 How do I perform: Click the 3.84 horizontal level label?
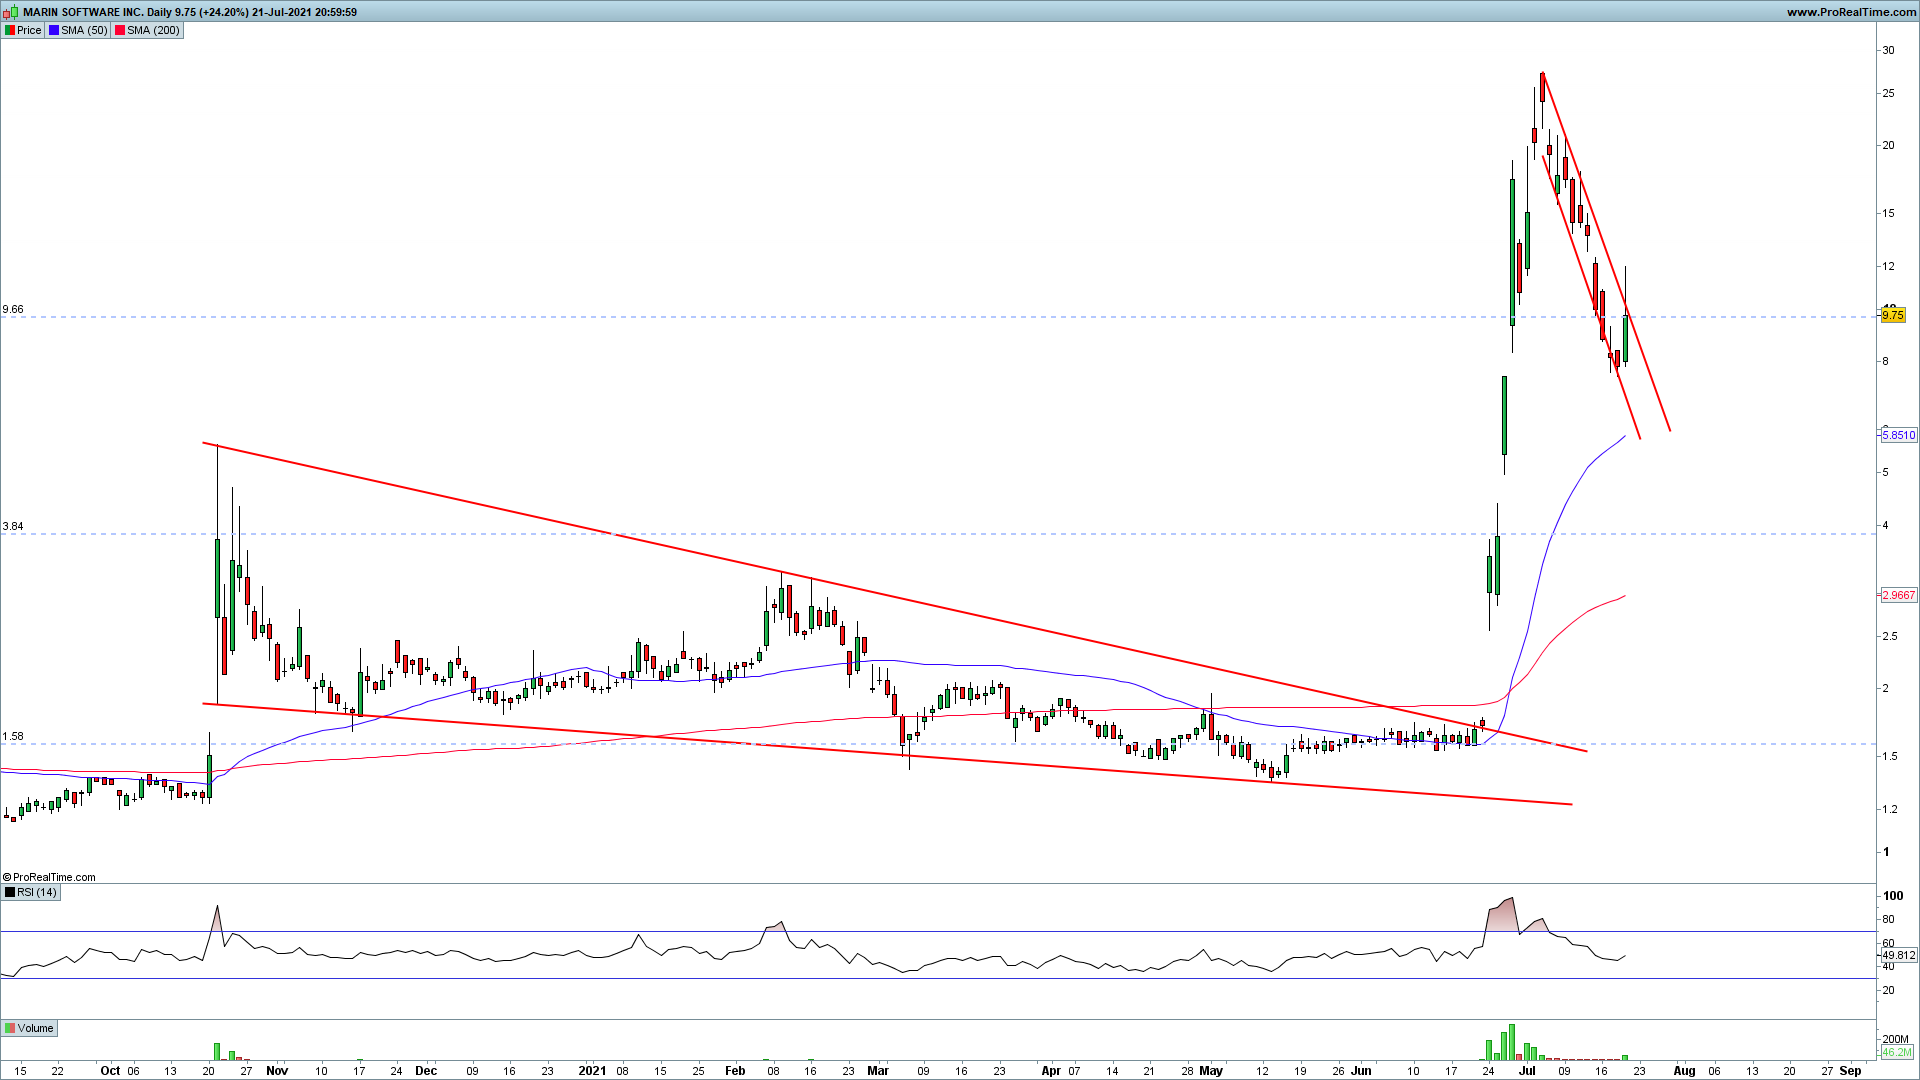(13, 526)
